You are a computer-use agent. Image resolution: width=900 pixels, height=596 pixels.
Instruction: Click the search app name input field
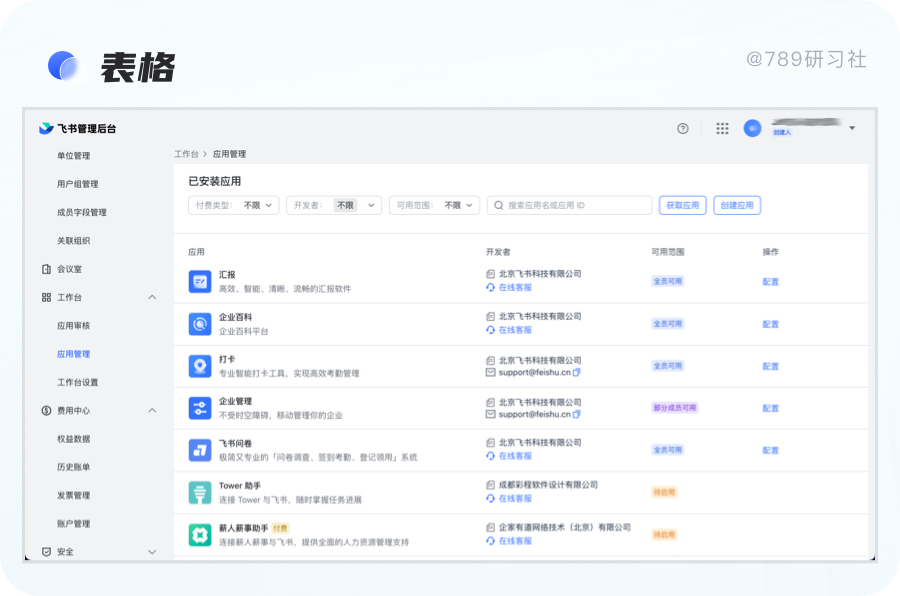point(575,205)
